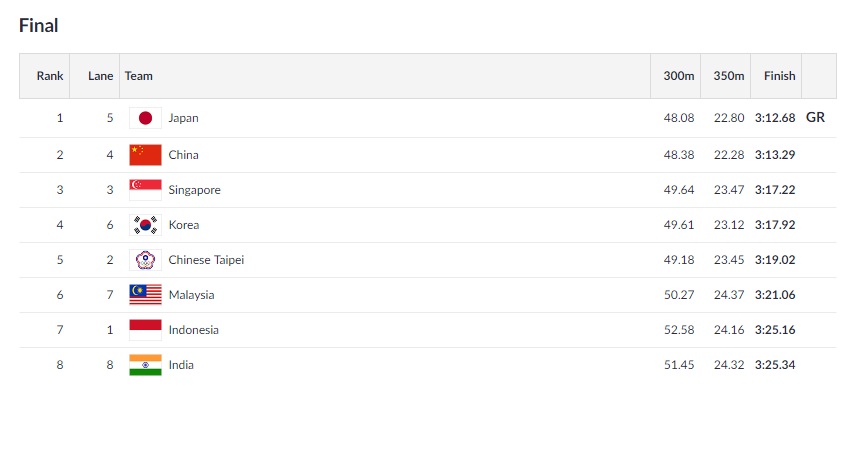This screenshot has width=850, height=449.
Task: Click the Korea flag icon
Action: pos(145,225)
